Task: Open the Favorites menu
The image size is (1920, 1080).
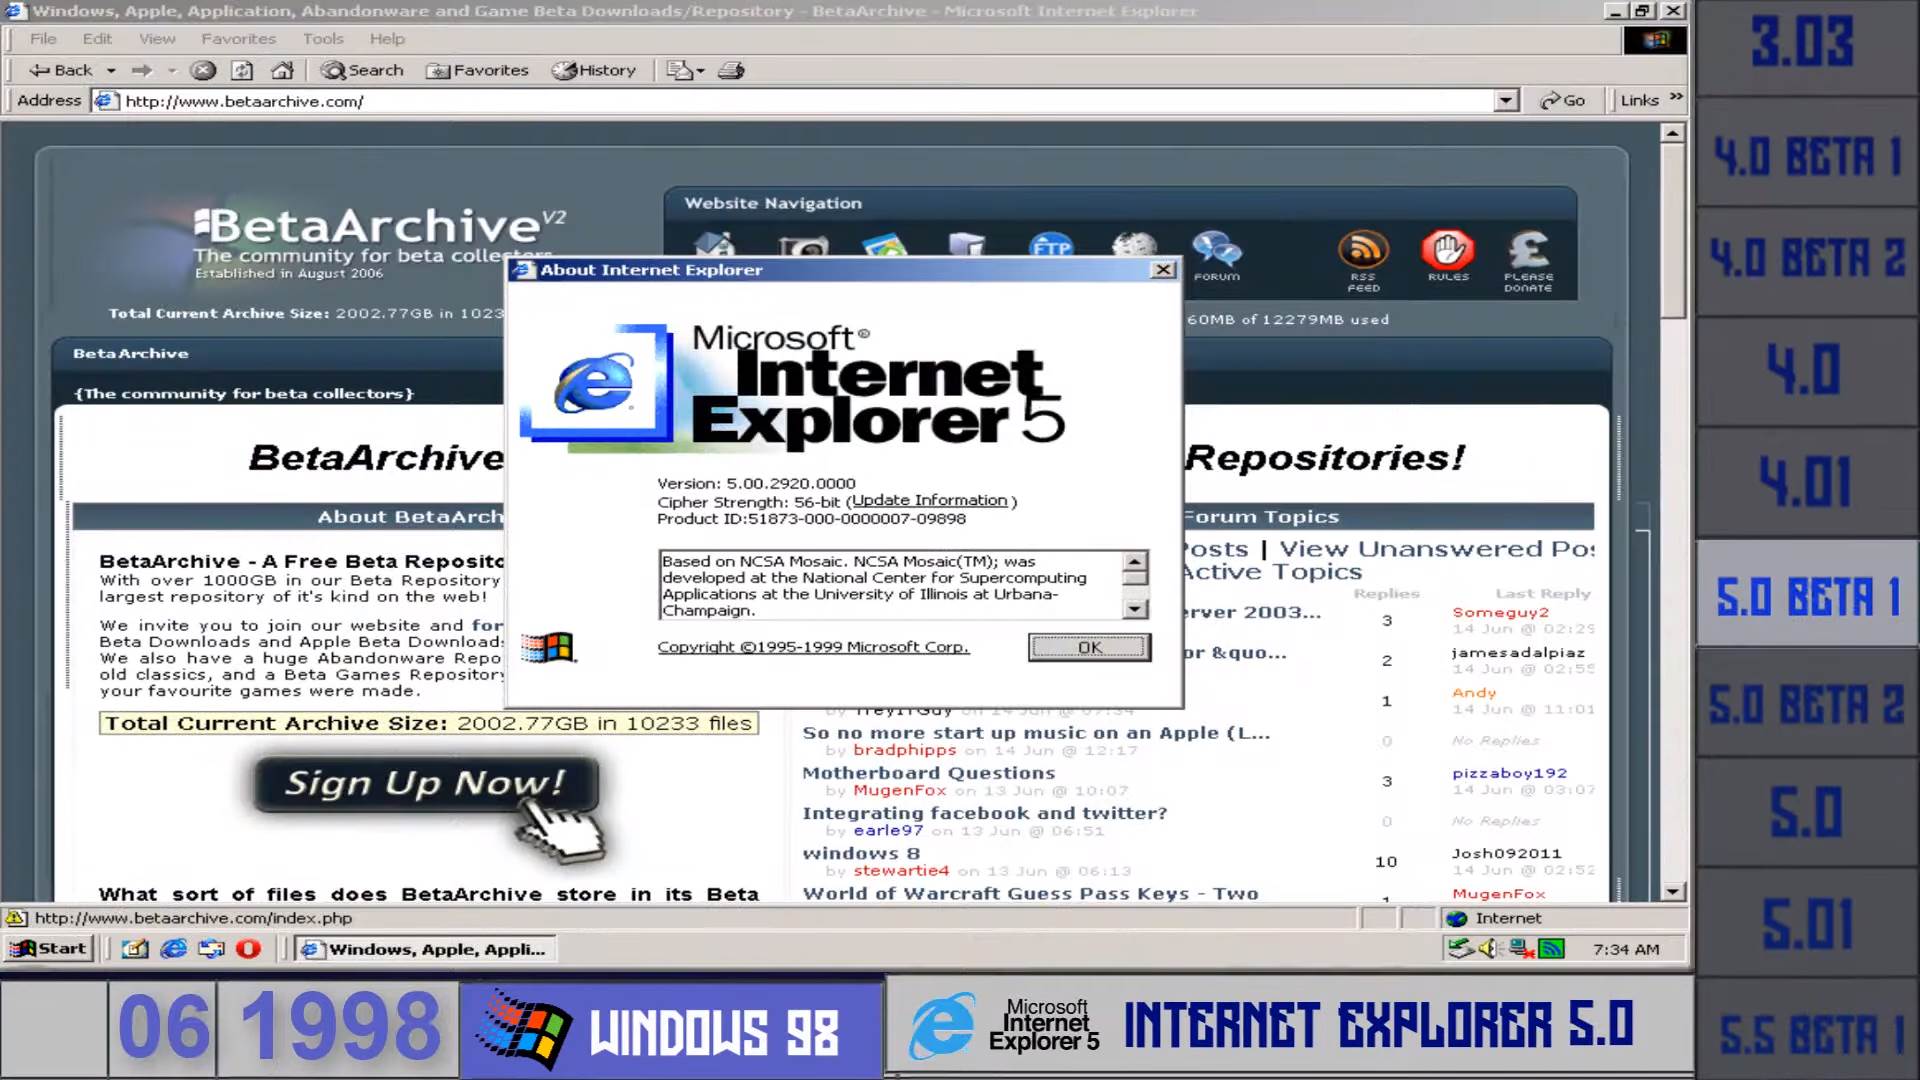Action: [x=237, y=38]
